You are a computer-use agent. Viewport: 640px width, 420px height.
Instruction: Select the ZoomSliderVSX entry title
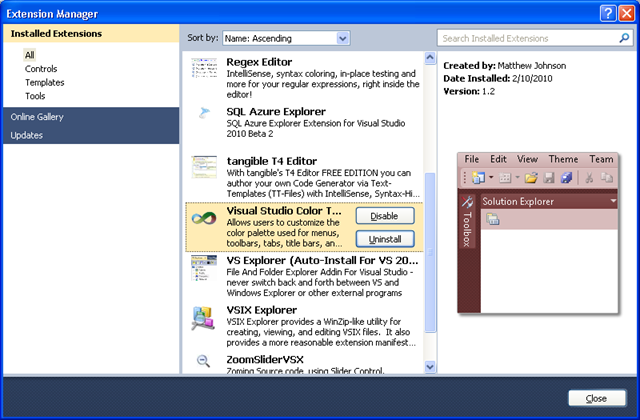(265, 360)
